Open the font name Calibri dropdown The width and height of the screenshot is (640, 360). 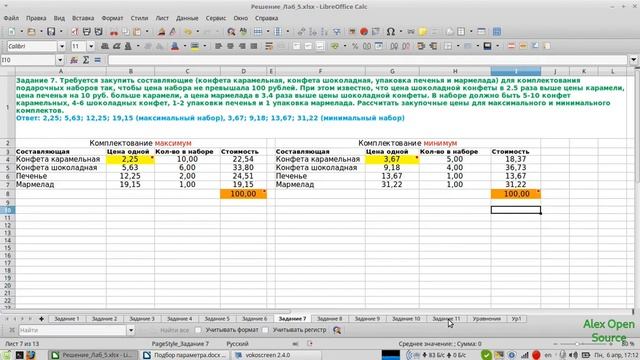(x=62, y=46)
